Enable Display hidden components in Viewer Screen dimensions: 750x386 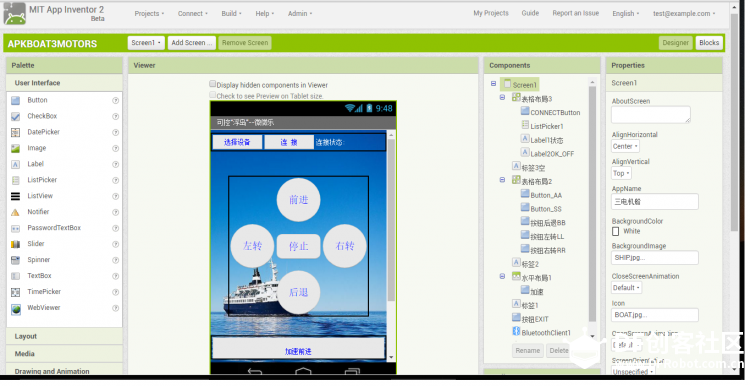(x=212, y=84)
